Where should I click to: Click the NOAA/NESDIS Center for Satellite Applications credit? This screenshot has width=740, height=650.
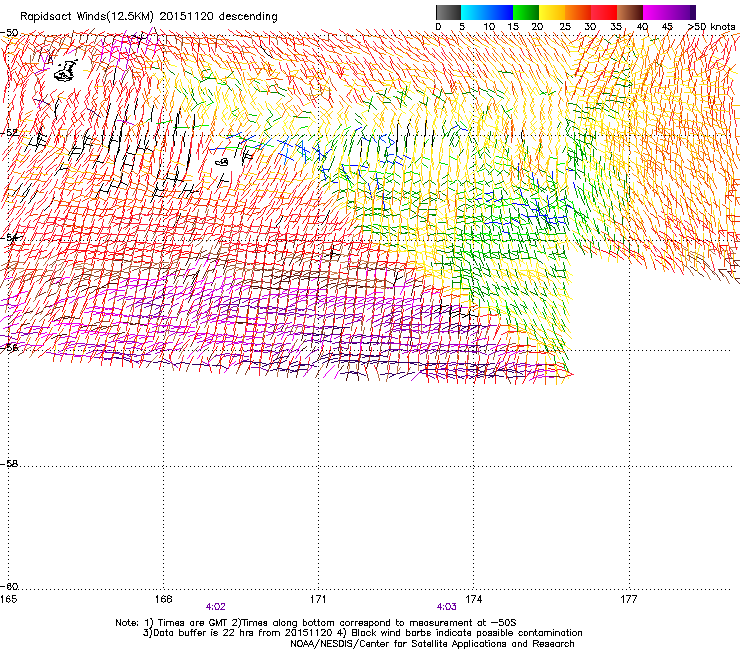[432, 644]
